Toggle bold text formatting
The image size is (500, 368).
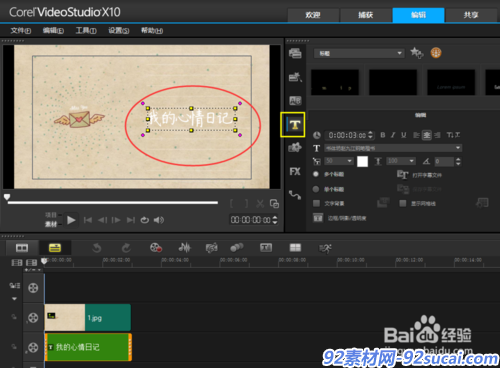coord(383,135)
